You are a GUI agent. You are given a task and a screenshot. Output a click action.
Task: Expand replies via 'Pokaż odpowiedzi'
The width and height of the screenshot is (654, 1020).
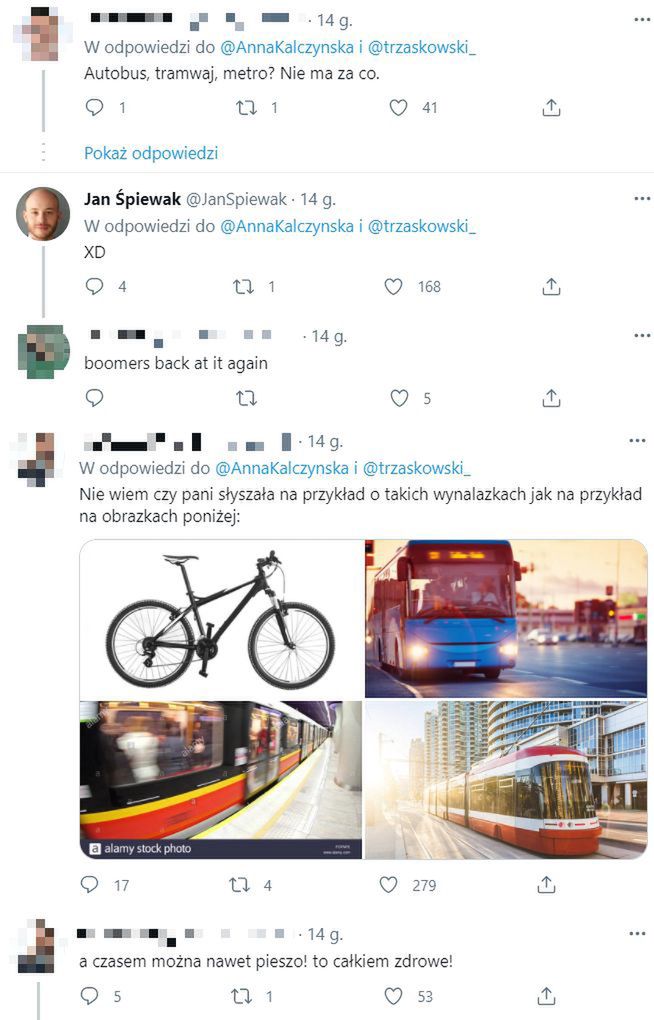click(x=151, y=153)
